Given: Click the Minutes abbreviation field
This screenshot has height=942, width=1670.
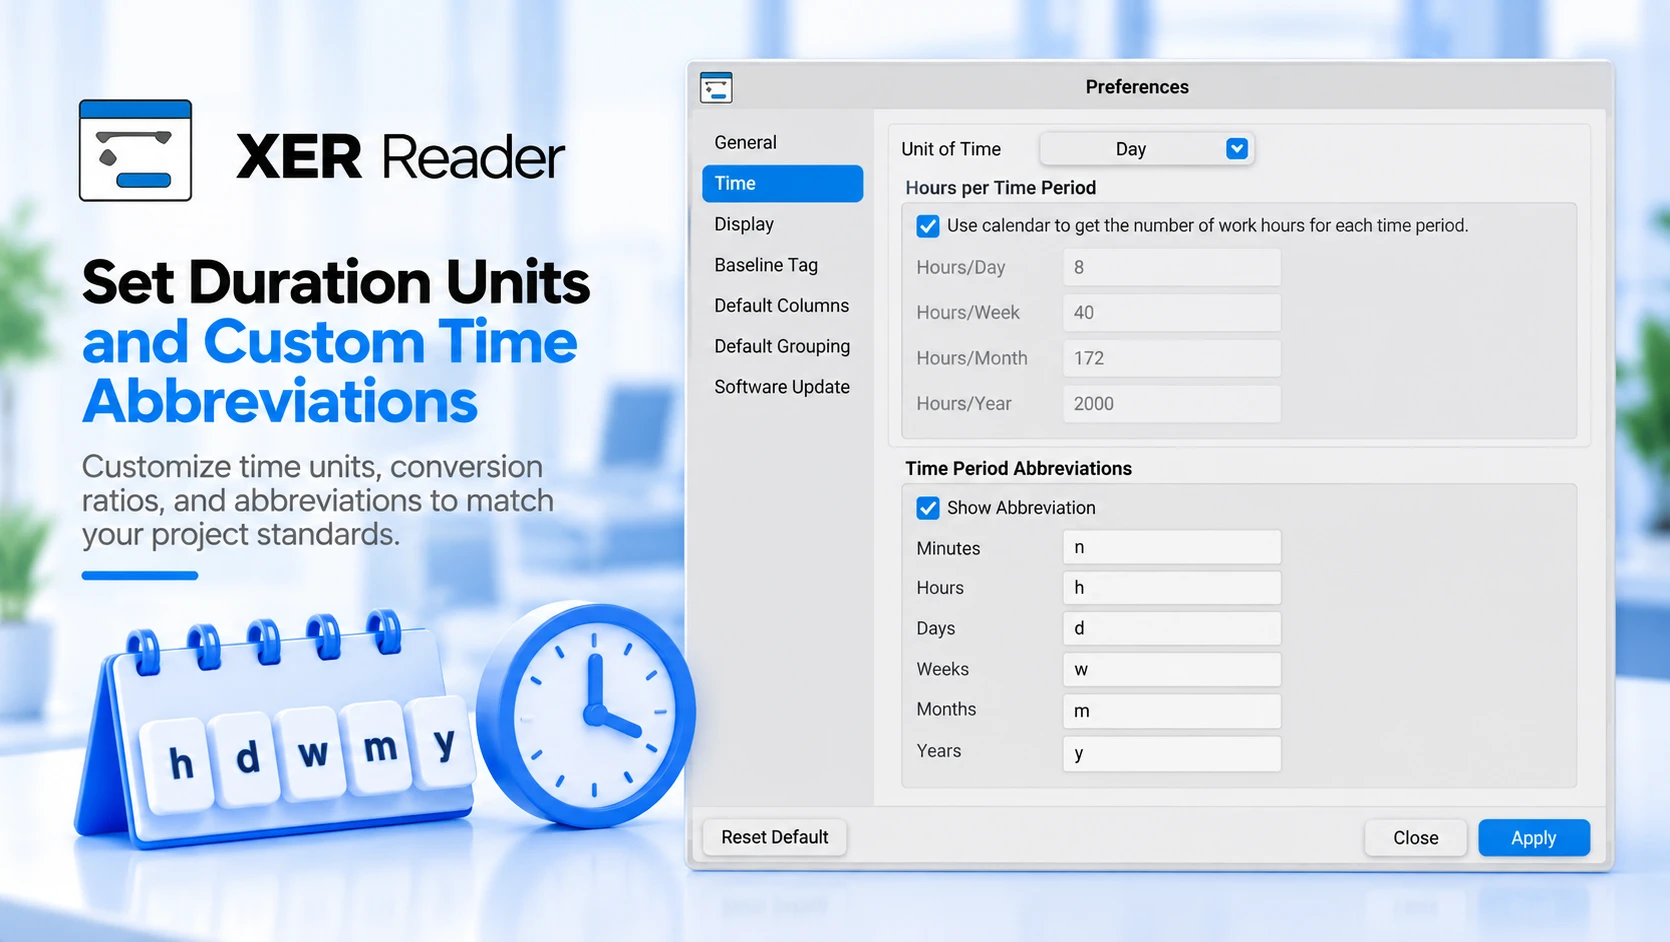Looking at the screenshot, I should tap(1172, 547).
